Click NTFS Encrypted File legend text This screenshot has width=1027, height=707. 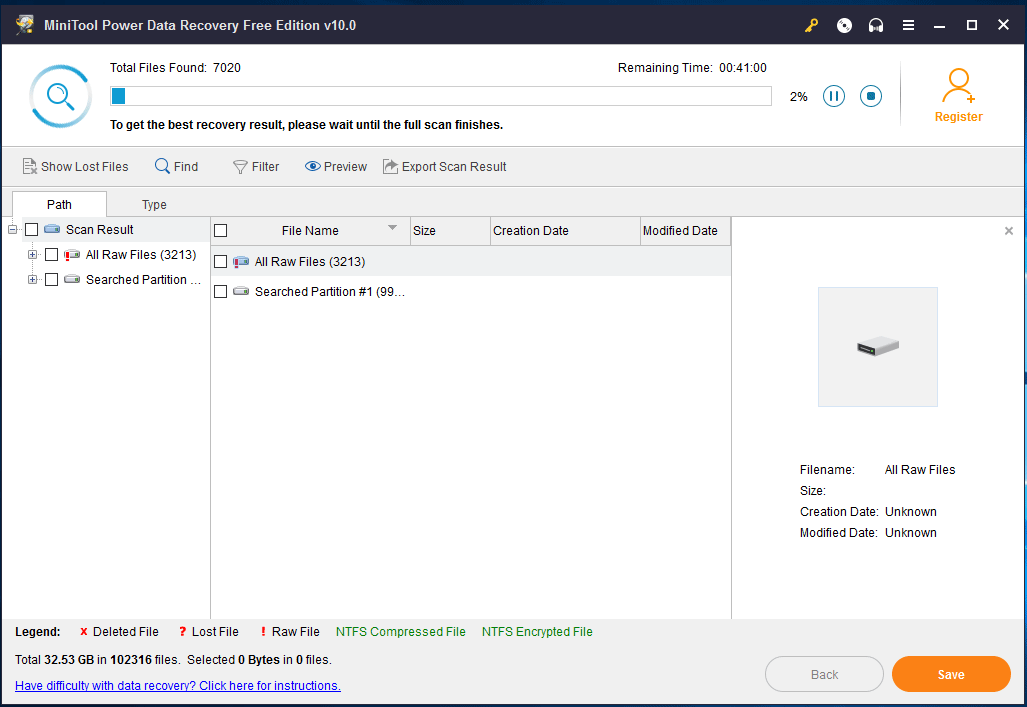[x=537, y=632]
